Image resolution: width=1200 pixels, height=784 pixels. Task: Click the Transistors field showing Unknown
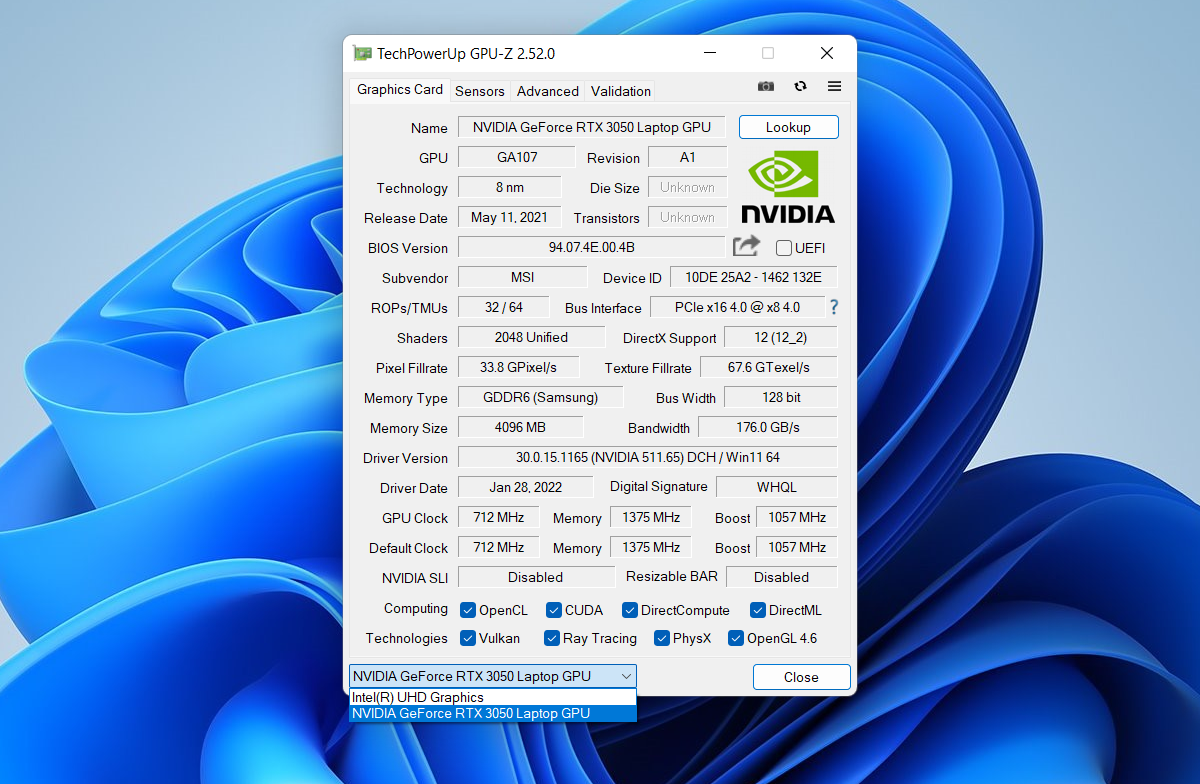click(688, 217)
